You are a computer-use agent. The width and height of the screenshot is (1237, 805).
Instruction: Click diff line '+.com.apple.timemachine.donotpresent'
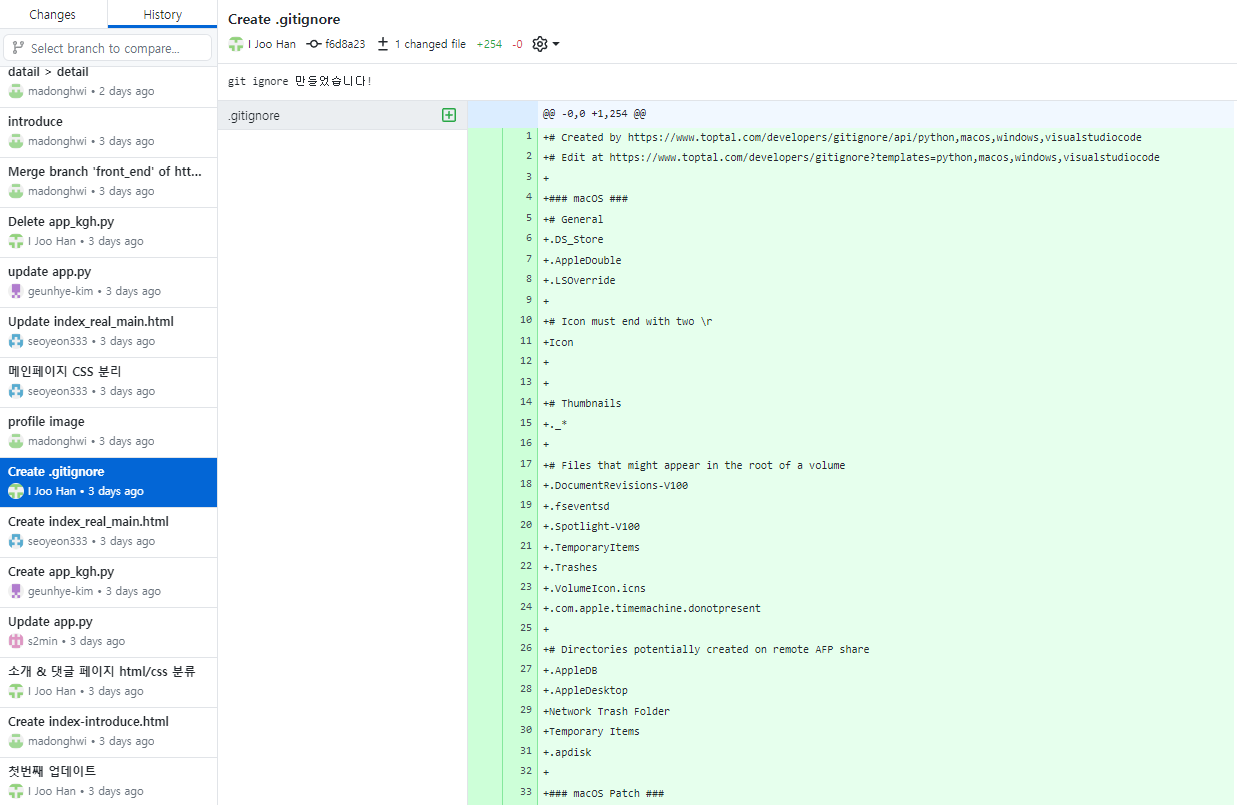click(x=652, y=608)
